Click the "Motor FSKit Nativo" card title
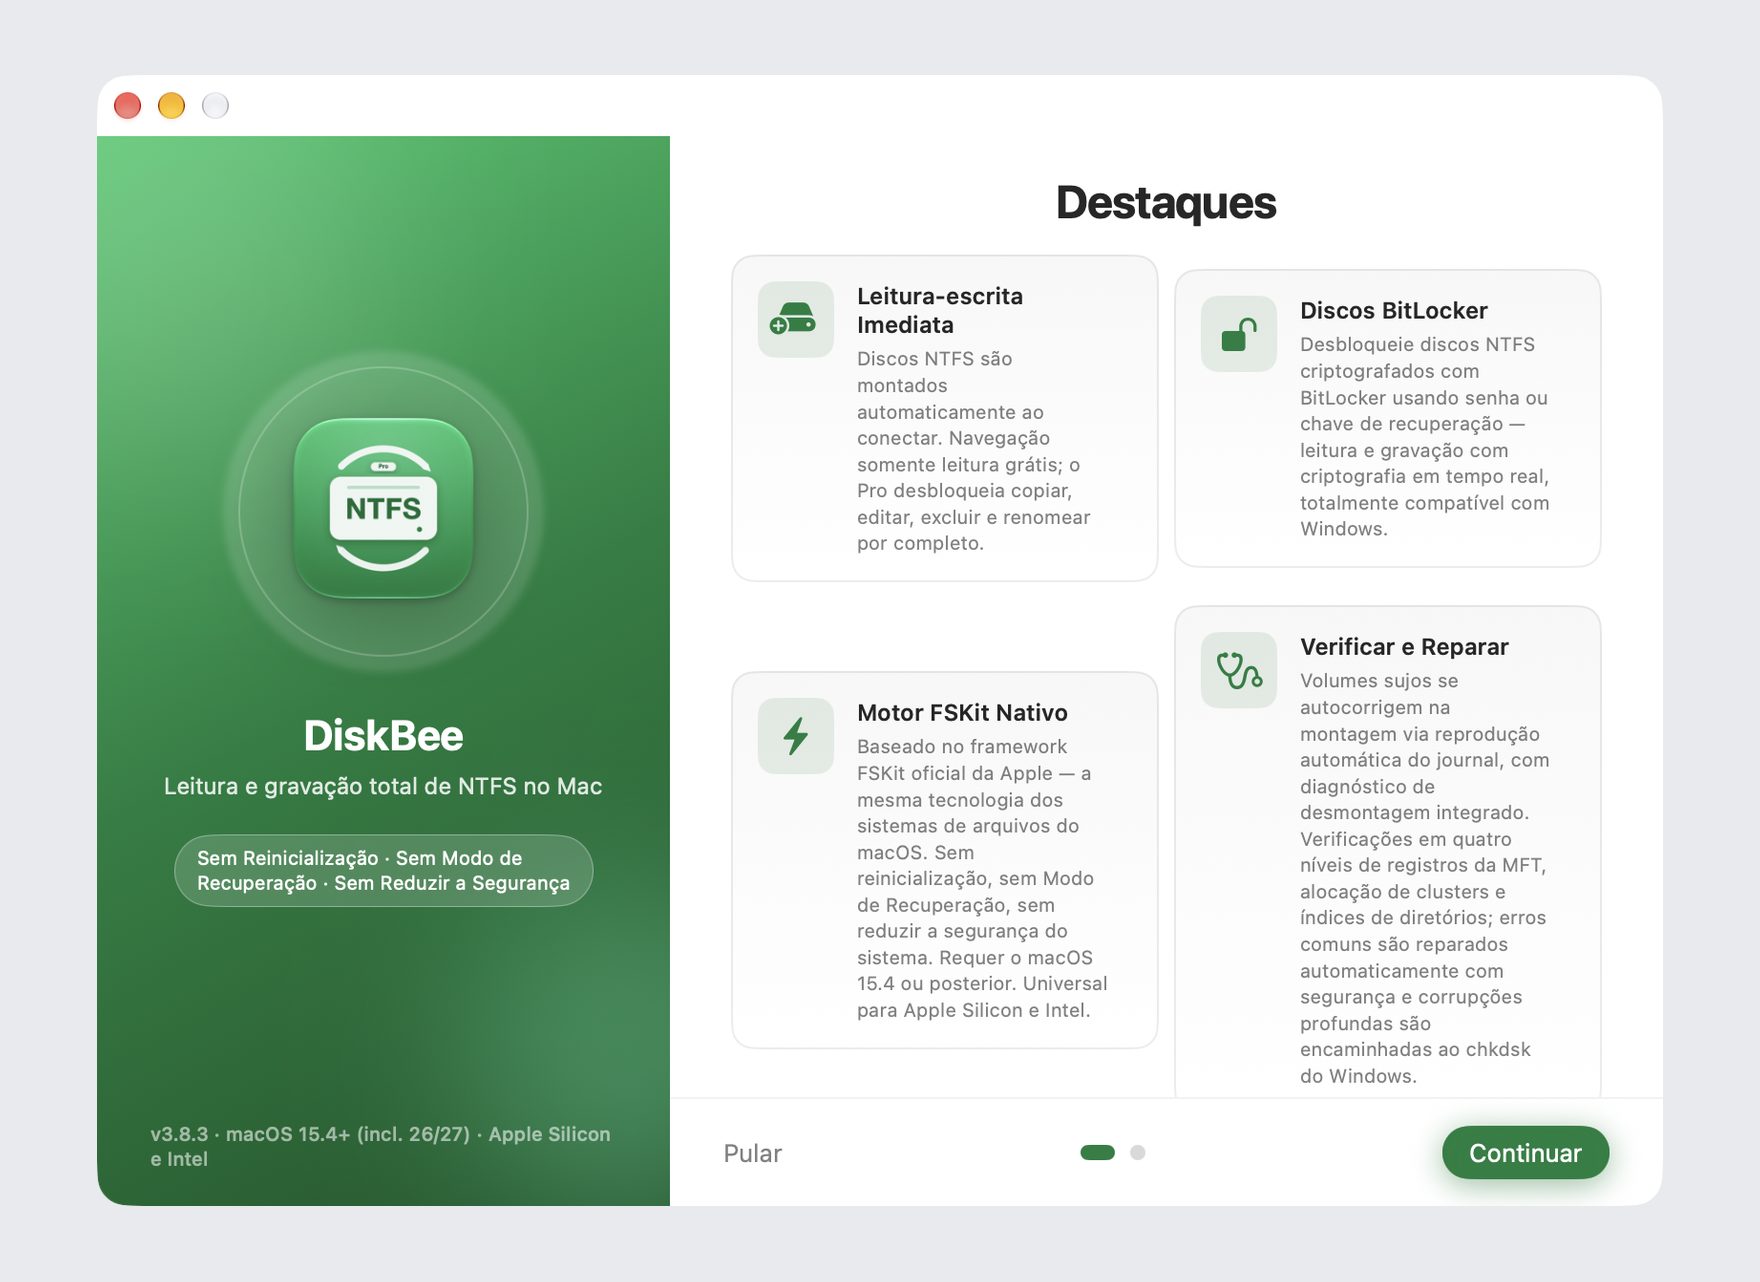The width and height of the screenshot is (1760, 1282). (962, 713)
